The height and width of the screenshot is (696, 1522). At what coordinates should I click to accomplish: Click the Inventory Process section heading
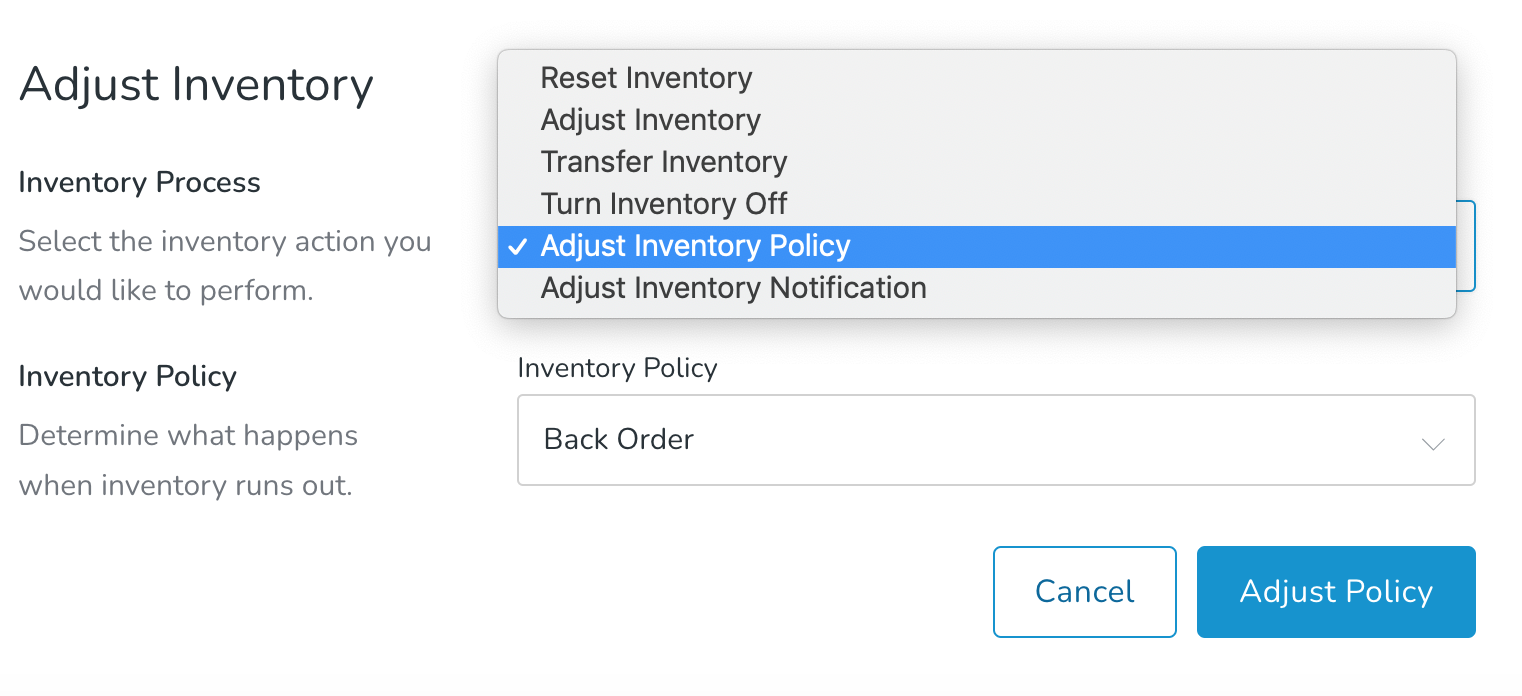pyautogui.click(x=139, y=182)
